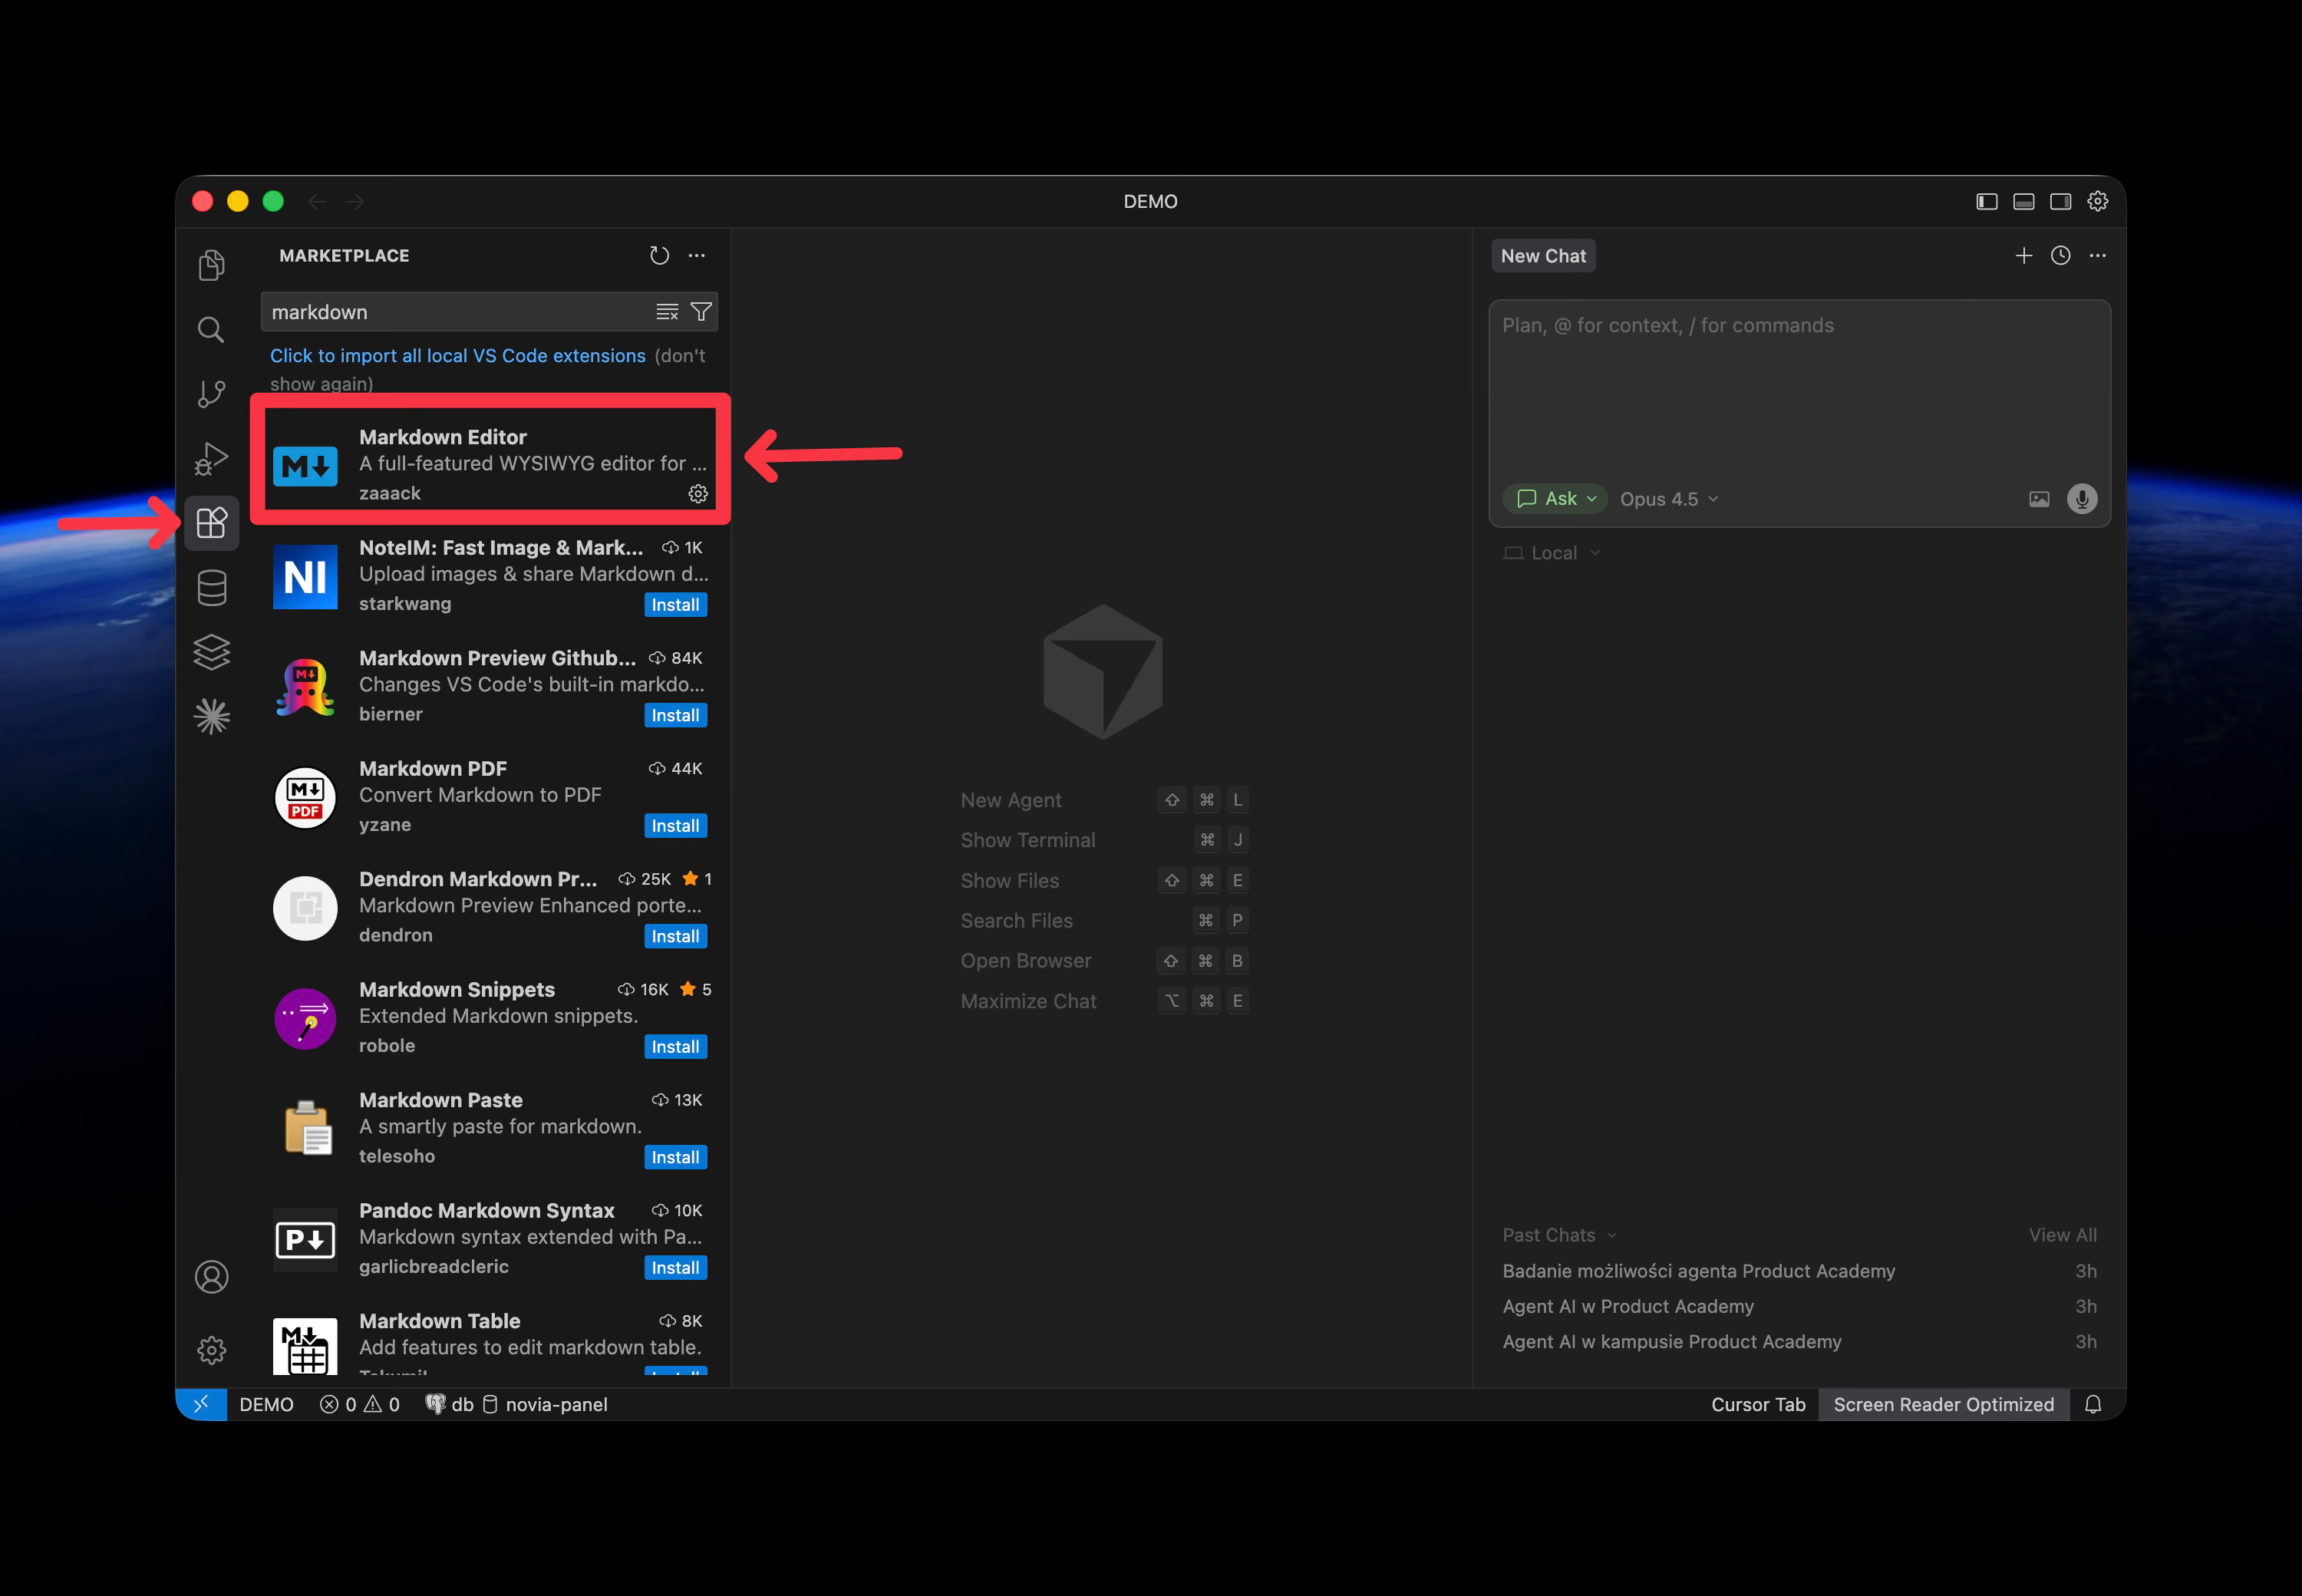Open Marketplace more actions ellipsis menu
2302x1596 pixels.
(697, 256)
